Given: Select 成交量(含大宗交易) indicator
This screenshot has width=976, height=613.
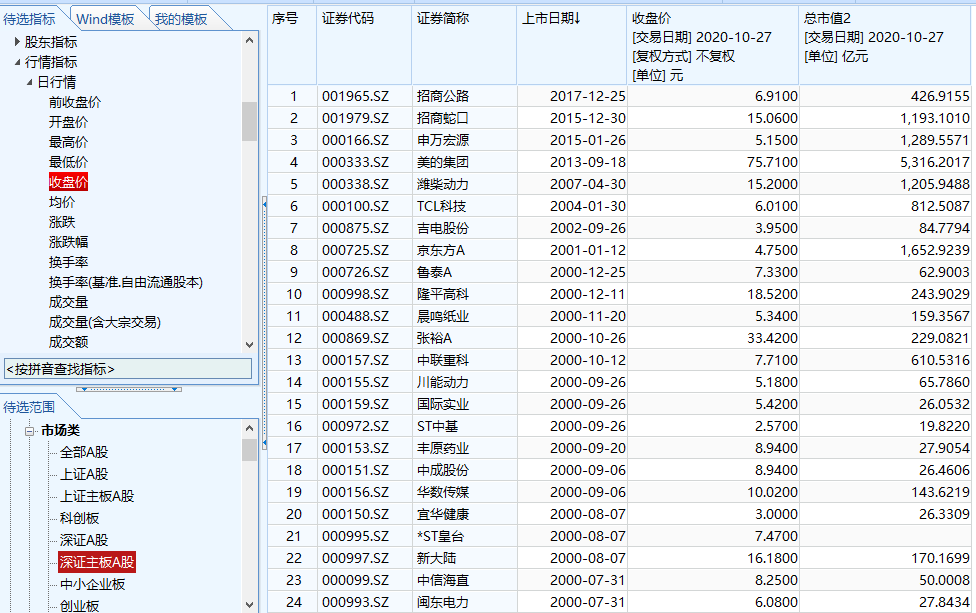Looking at the screenshot, I should click(x=105, y=322).
